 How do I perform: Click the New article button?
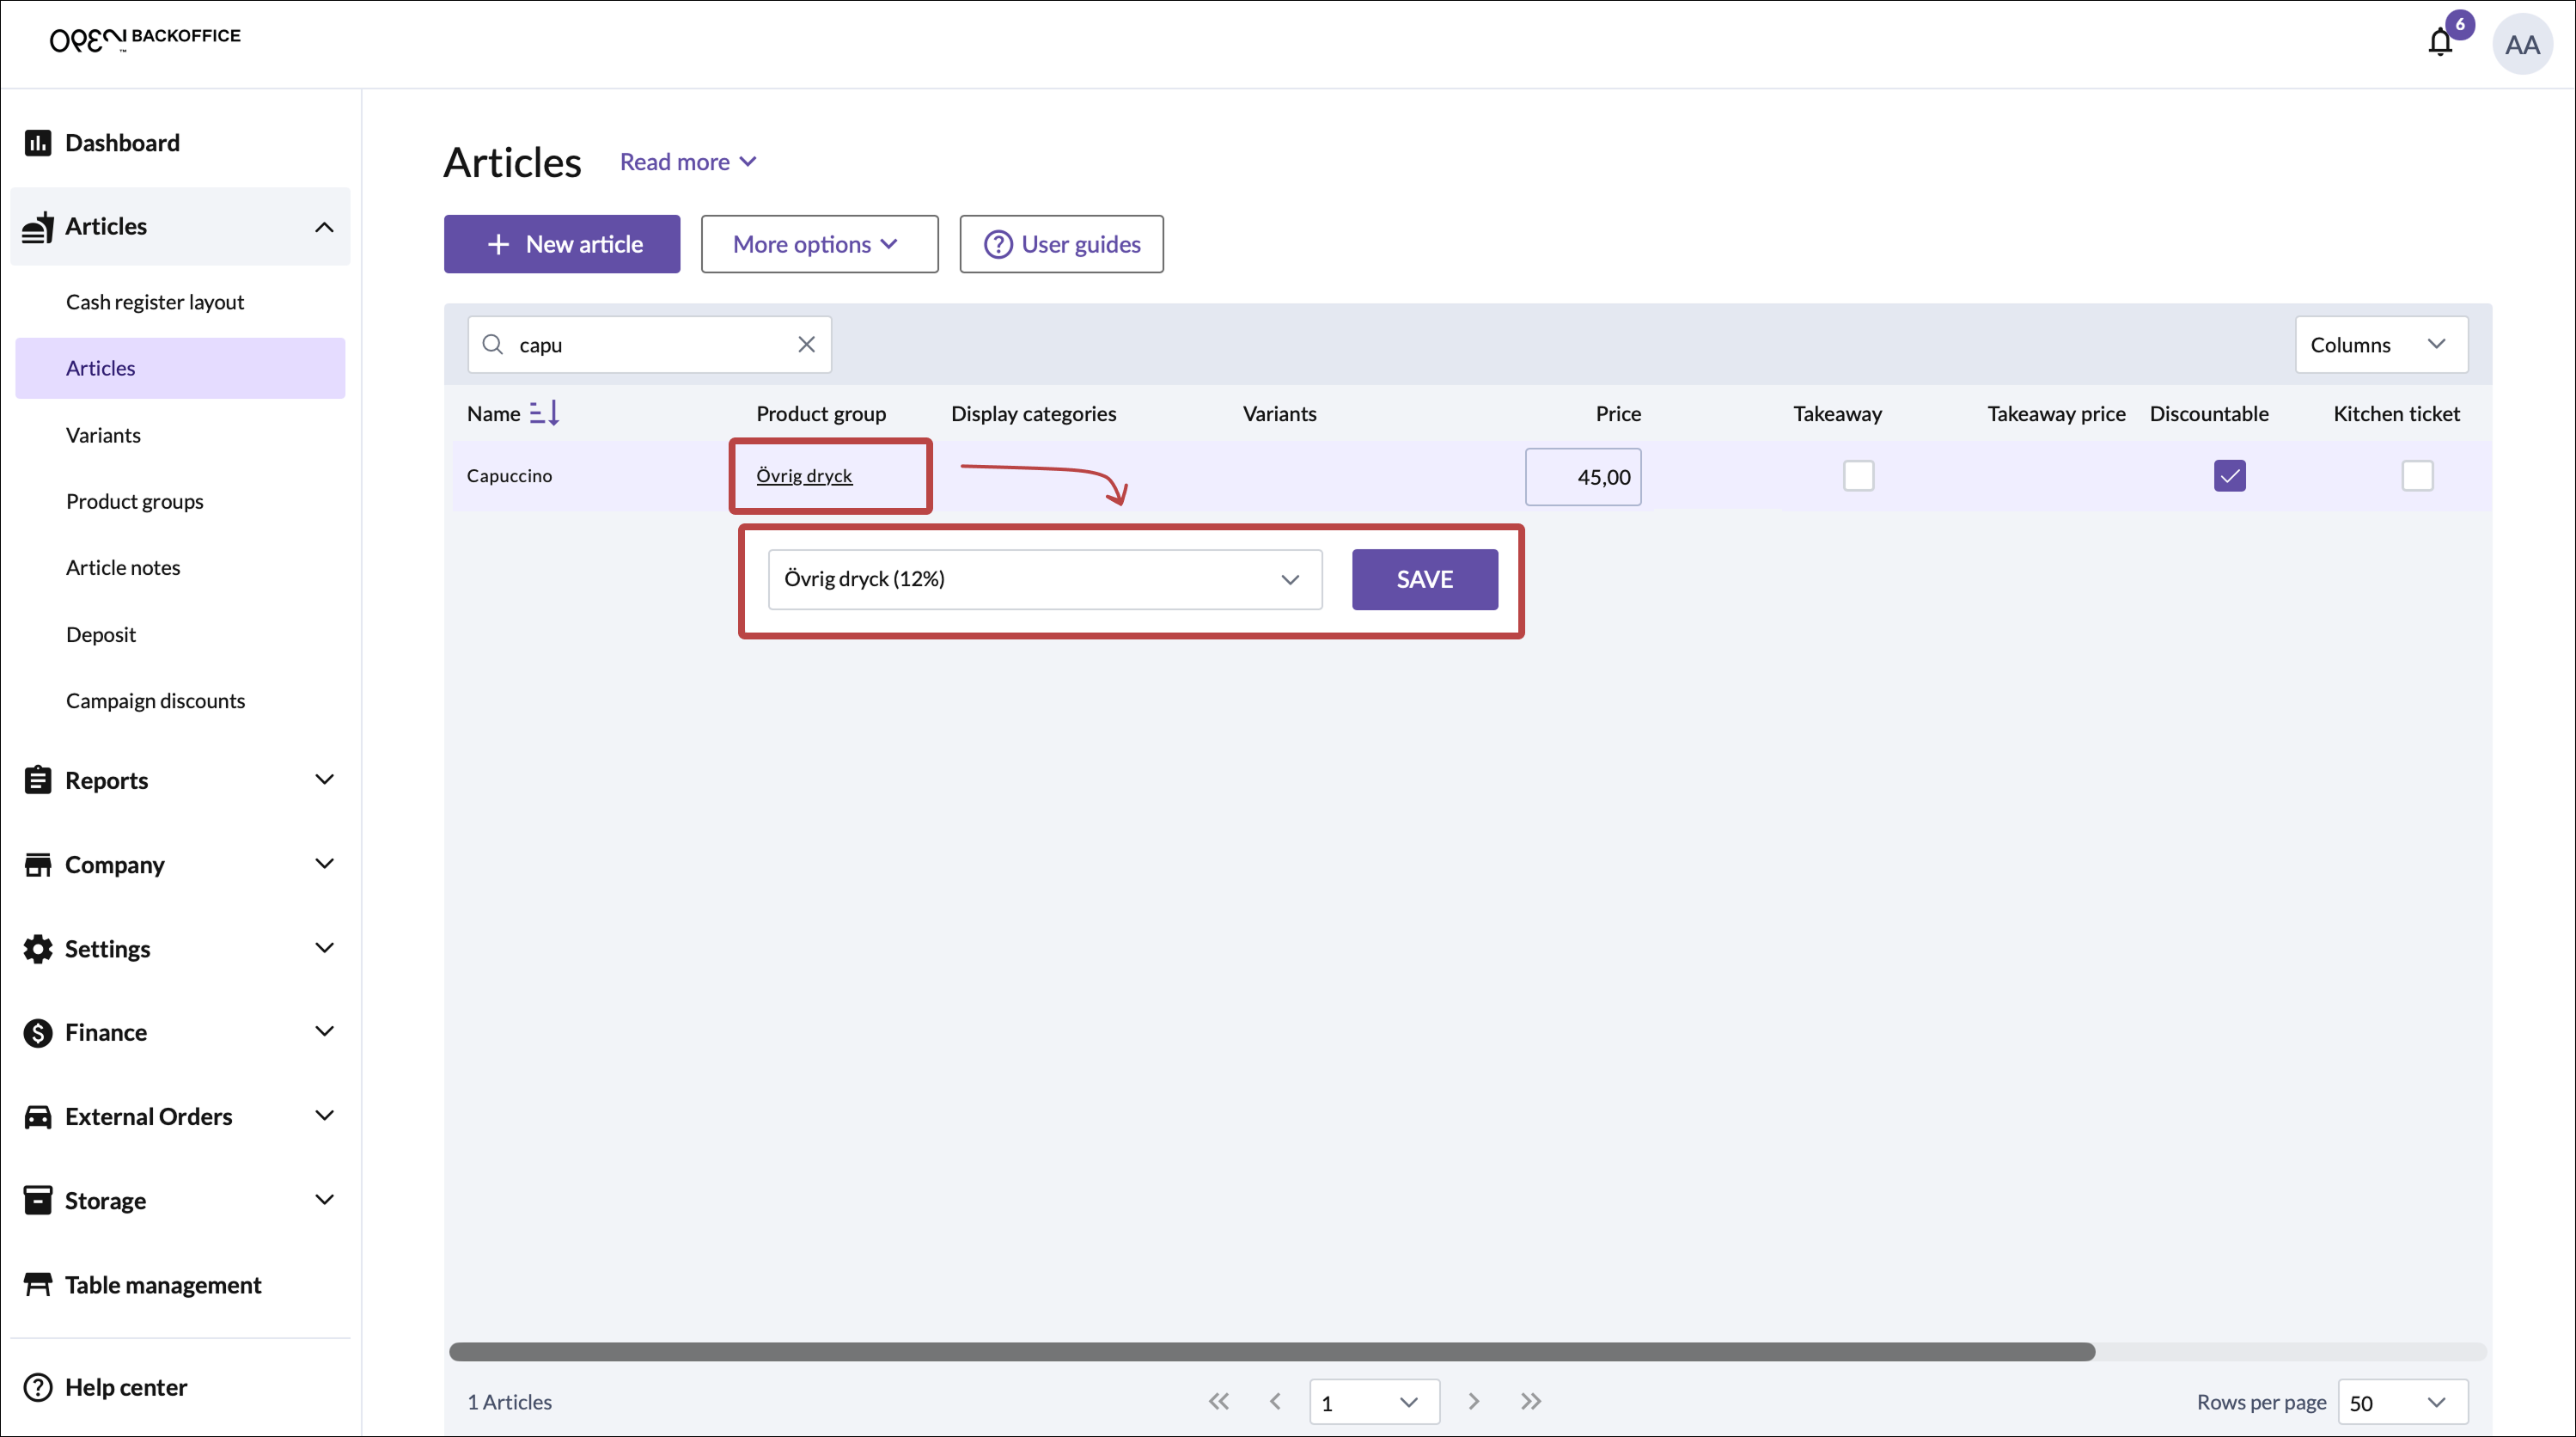[562, 244]
